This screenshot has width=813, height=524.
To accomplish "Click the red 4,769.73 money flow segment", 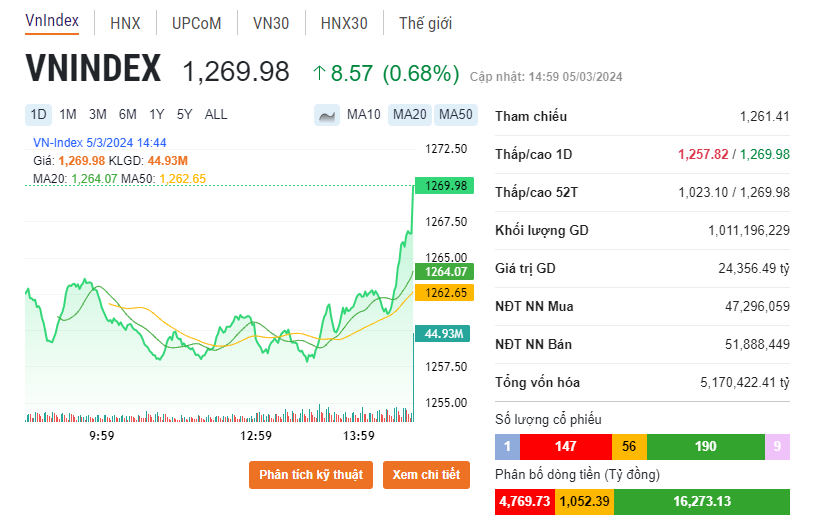I will (x=525, y=502).
